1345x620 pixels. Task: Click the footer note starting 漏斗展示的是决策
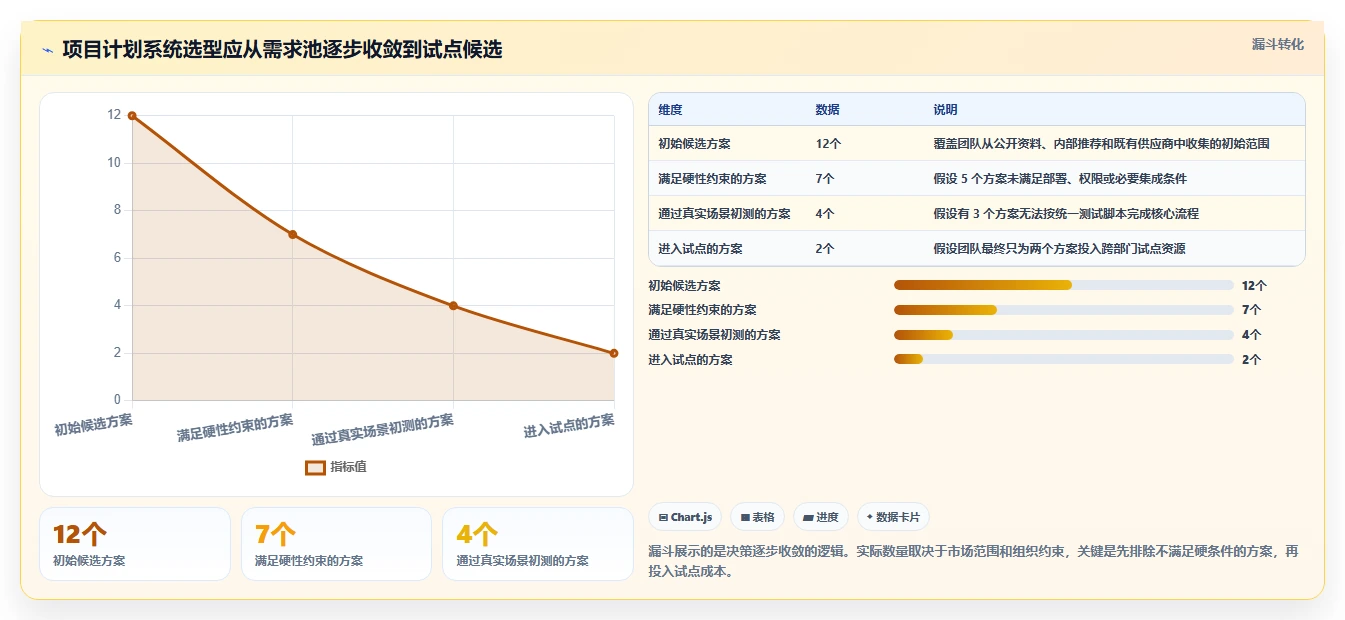(973, 561)
